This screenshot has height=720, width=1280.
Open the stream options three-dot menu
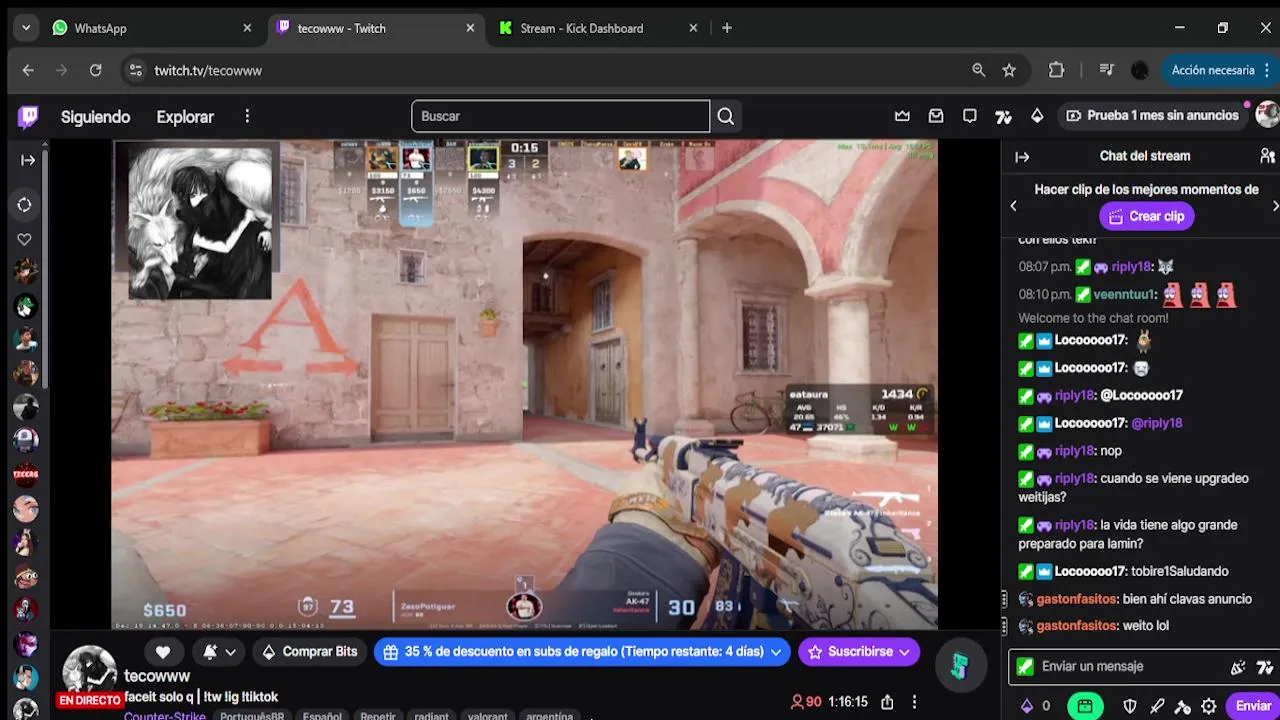click(914, 702)
